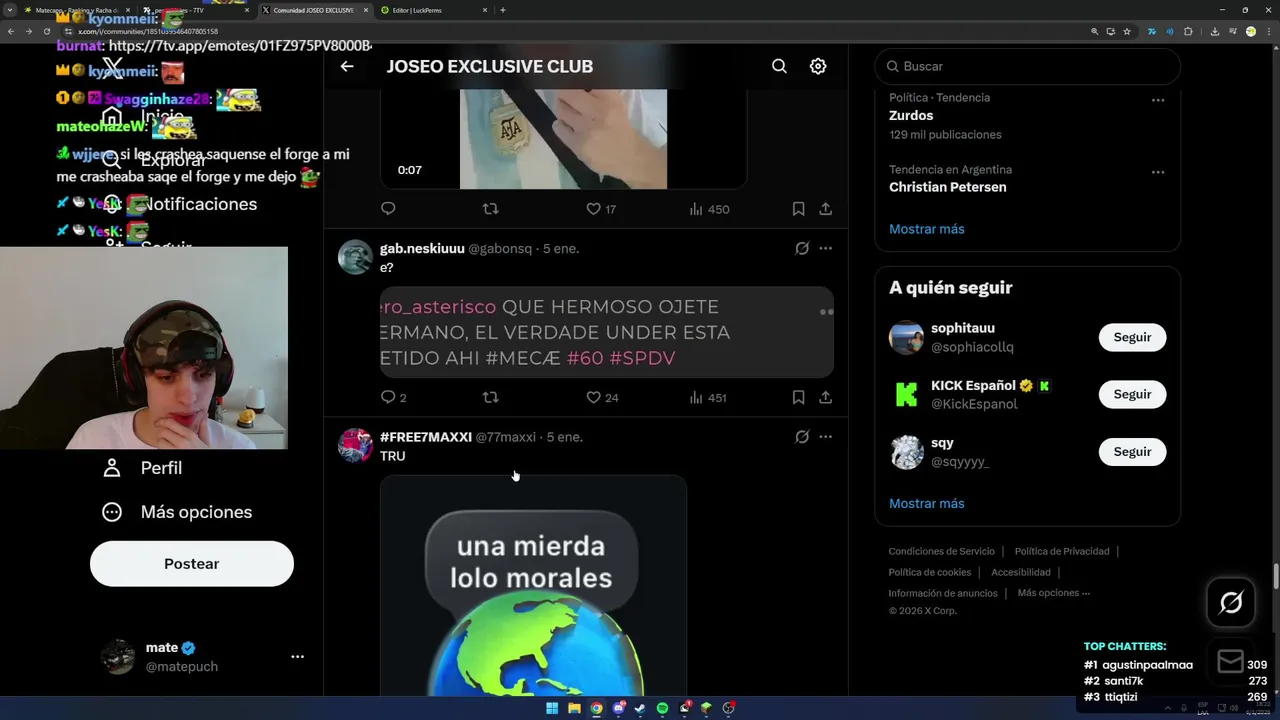Repost gab.neskiuuu's post
Screen dimensions: 1280x720
coord(490,397)
